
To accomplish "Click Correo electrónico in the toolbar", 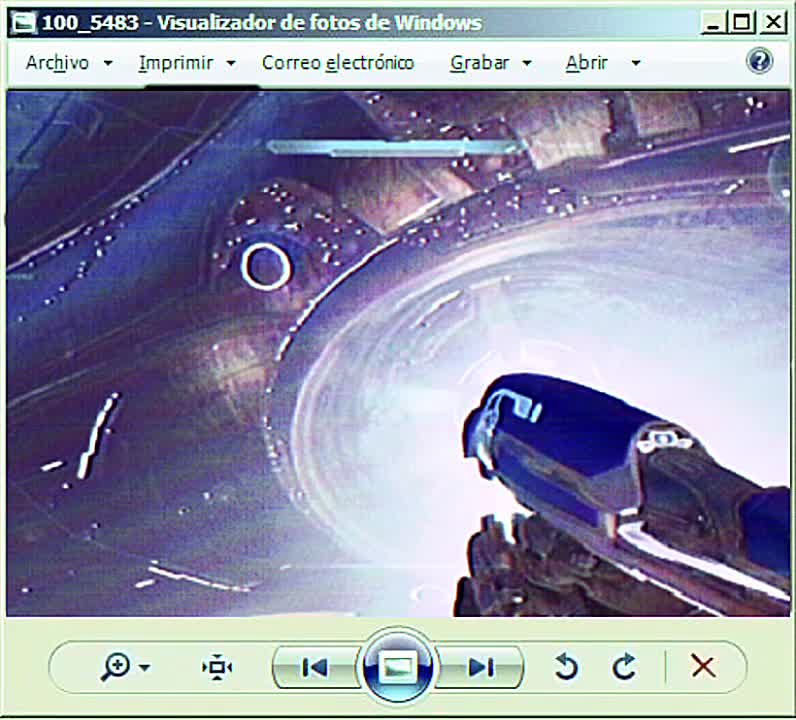I will click(x=338, y=63).
